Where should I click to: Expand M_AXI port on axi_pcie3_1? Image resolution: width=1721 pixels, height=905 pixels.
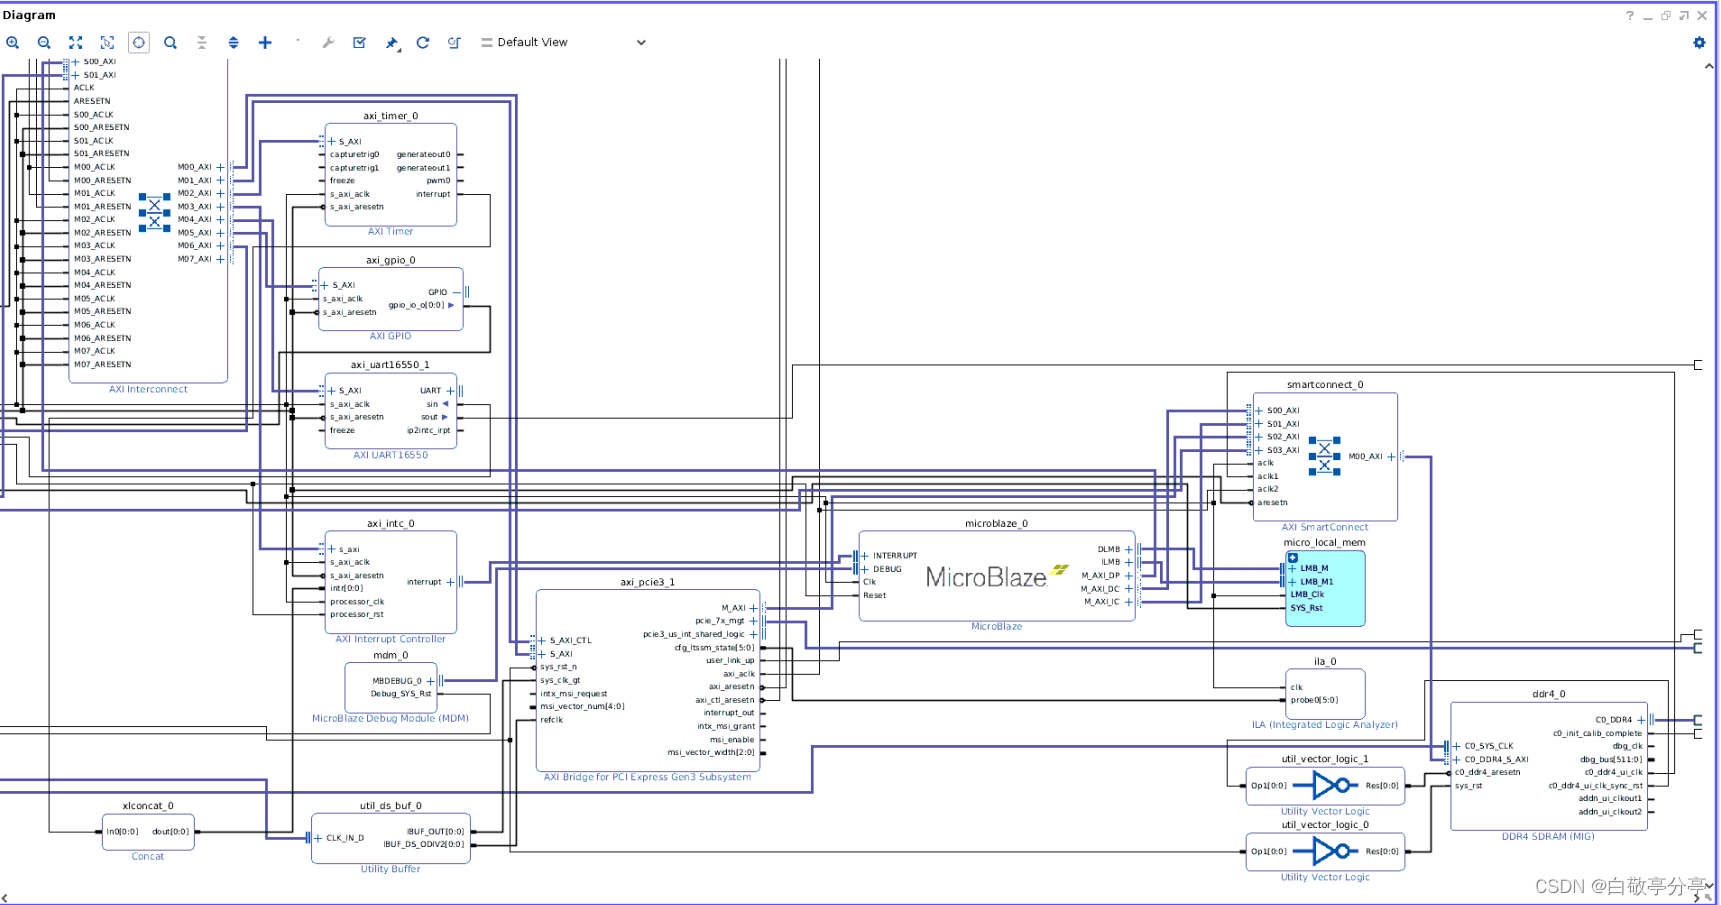[754, 608]
